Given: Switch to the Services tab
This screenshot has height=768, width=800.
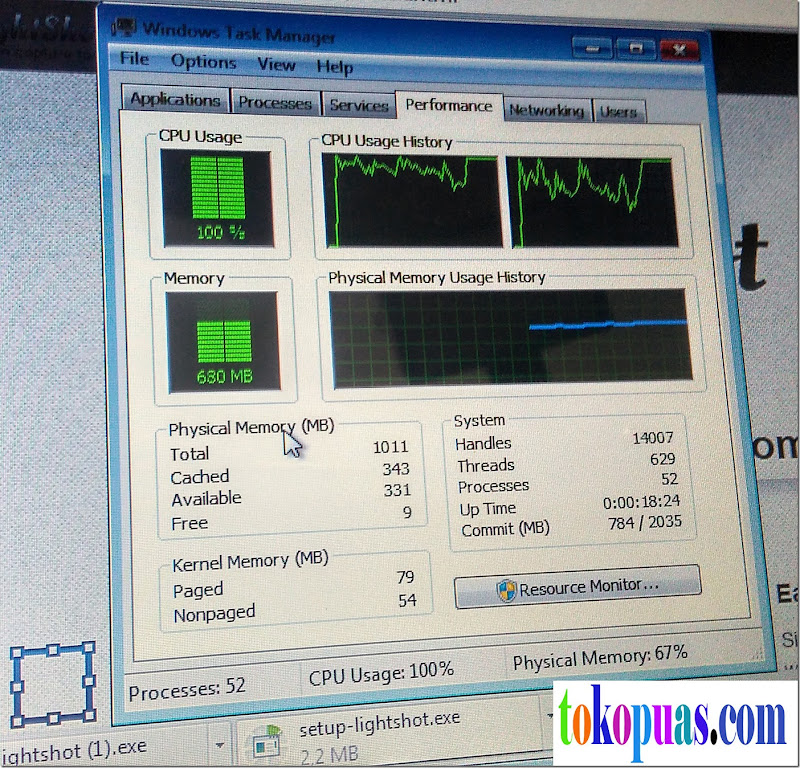Looking at the screenshot, I should [359, 105].
